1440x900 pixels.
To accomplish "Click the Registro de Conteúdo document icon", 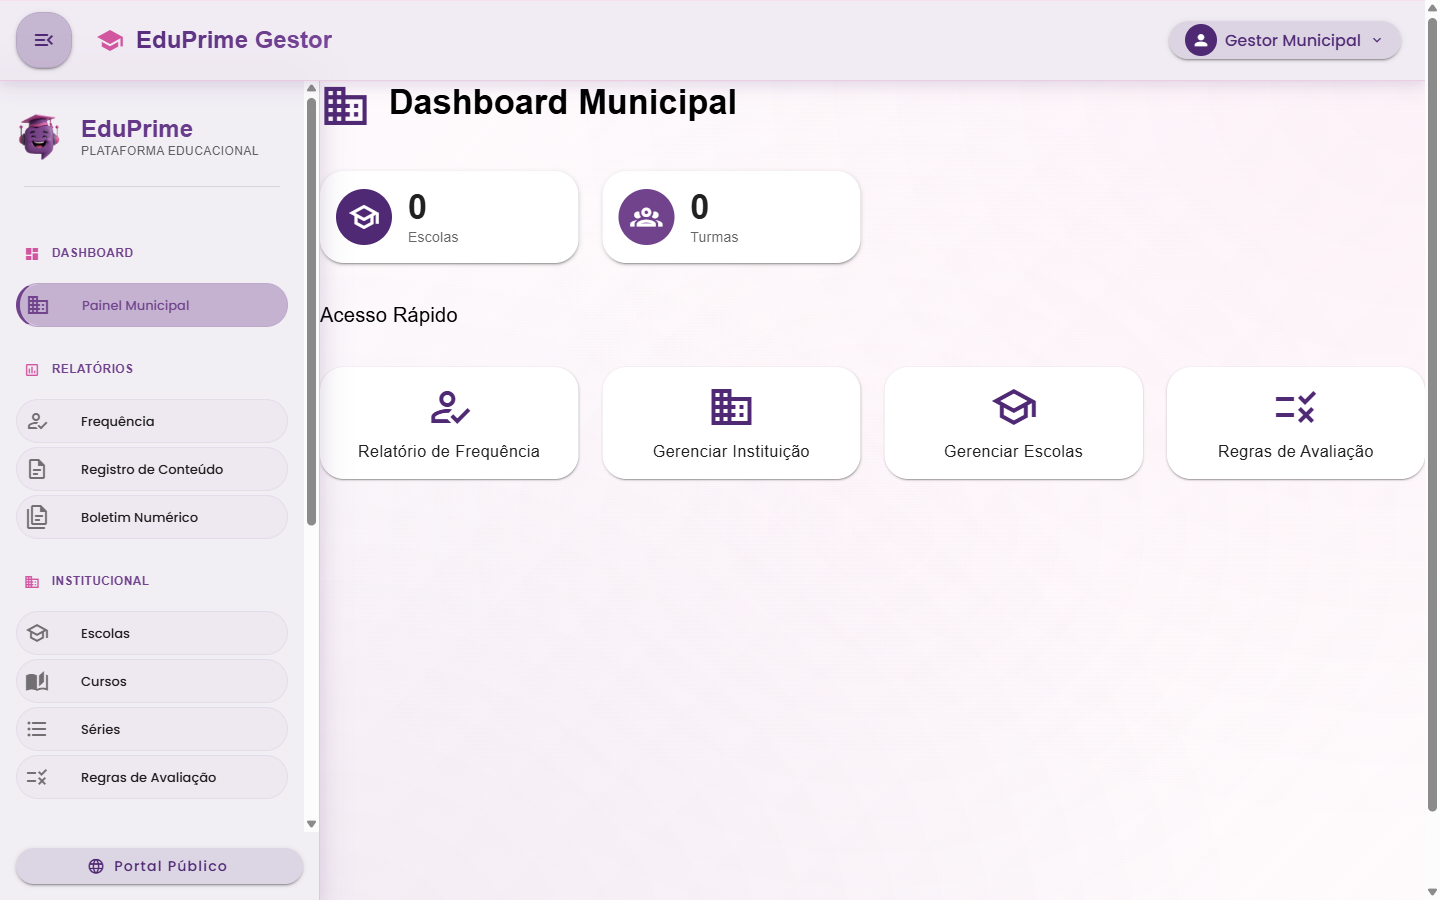I will (x=37, y=469).
